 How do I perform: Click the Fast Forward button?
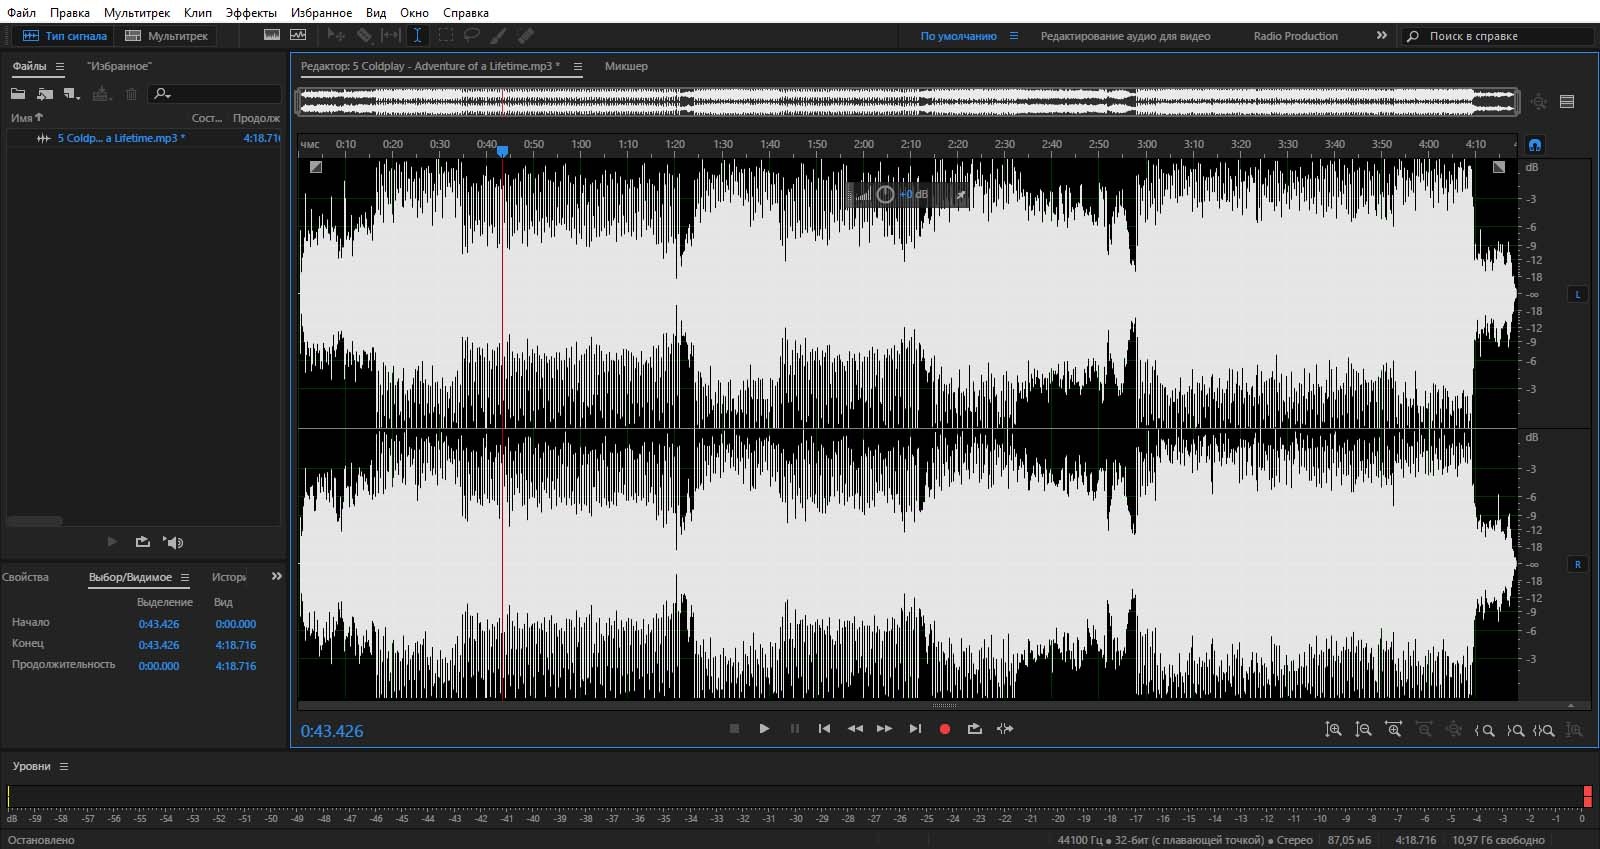(x=884, y=729)
